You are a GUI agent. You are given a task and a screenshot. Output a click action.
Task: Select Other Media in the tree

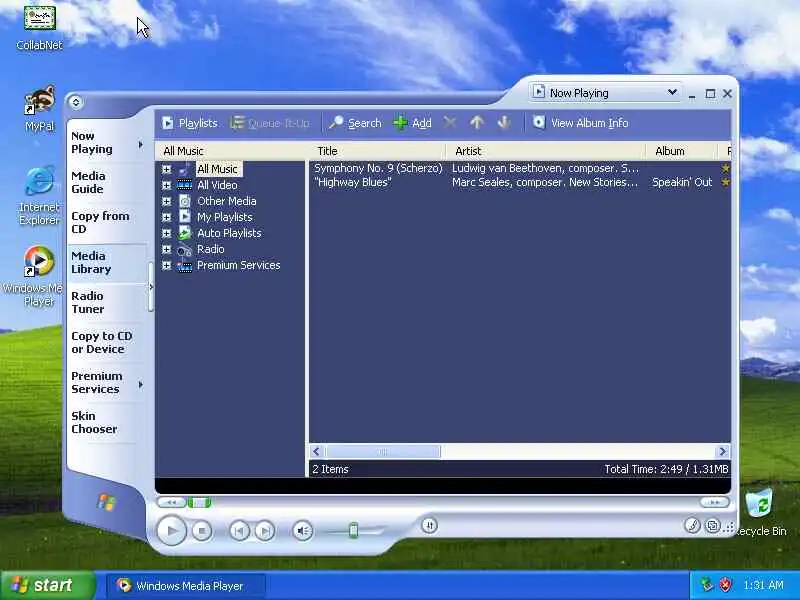point(227,201)
